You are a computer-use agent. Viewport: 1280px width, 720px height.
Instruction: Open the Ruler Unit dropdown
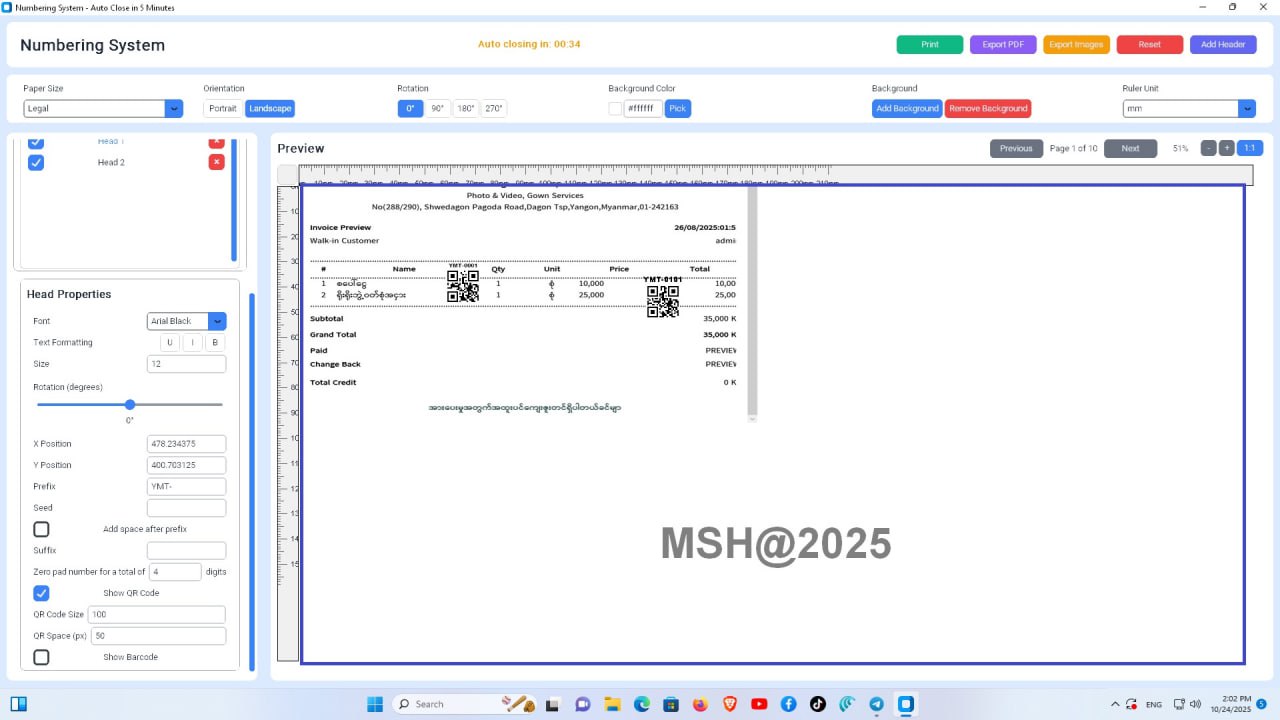[1188, 108]
